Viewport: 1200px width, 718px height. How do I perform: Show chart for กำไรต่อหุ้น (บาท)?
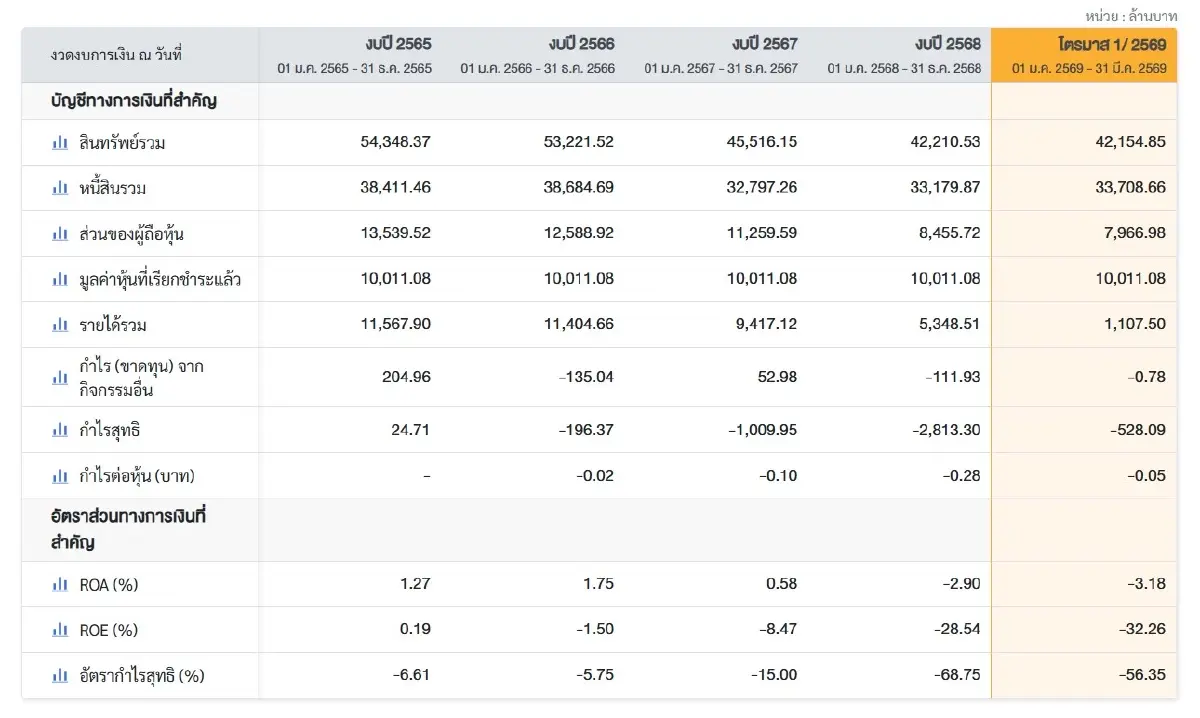[60, 476]
